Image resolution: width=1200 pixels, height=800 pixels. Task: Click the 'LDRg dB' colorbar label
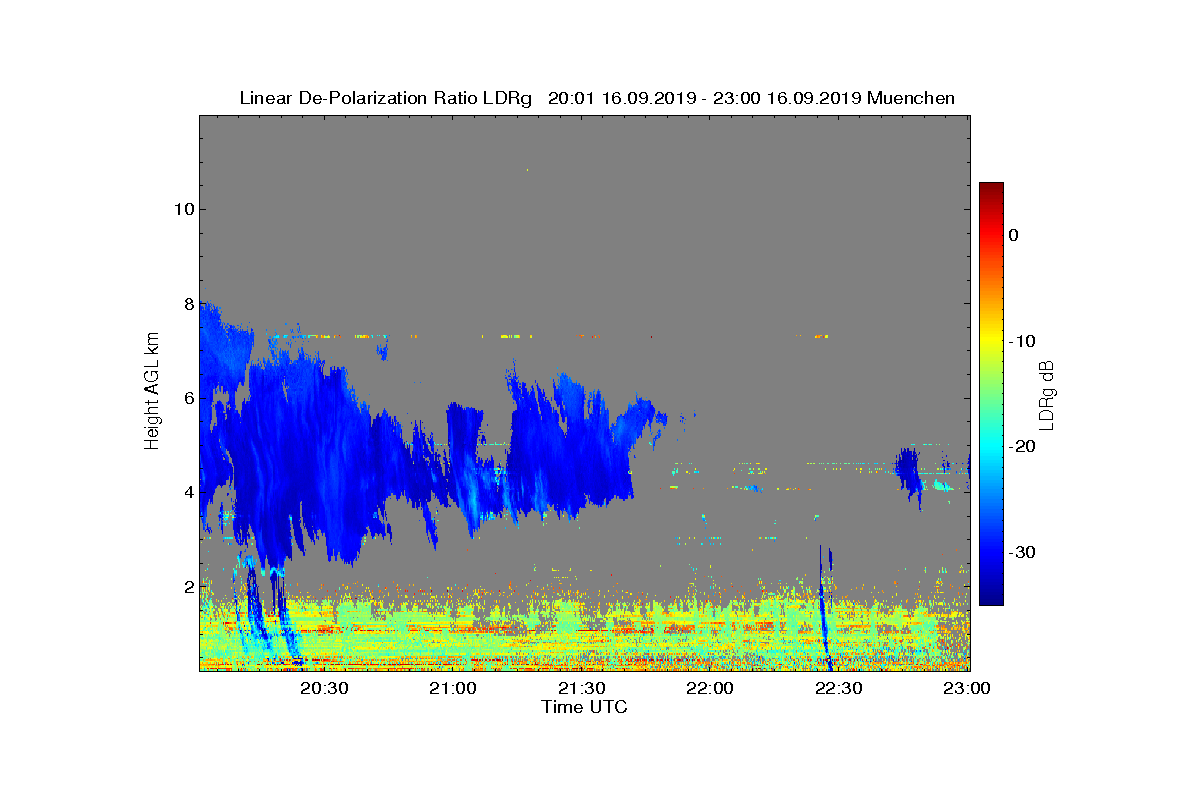point(1048,394)
